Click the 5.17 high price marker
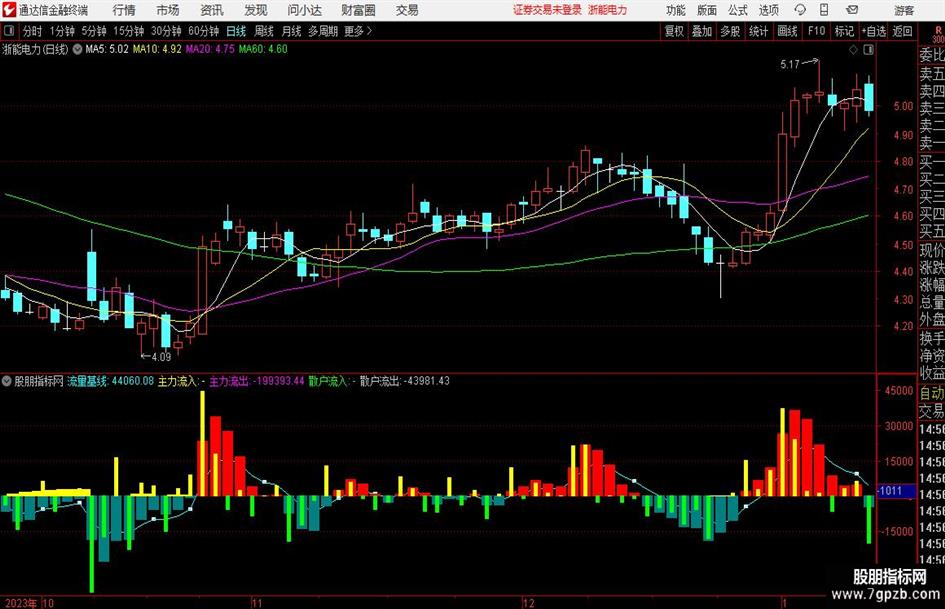Screen dimensions: 945x609 [x=790, y=64]
